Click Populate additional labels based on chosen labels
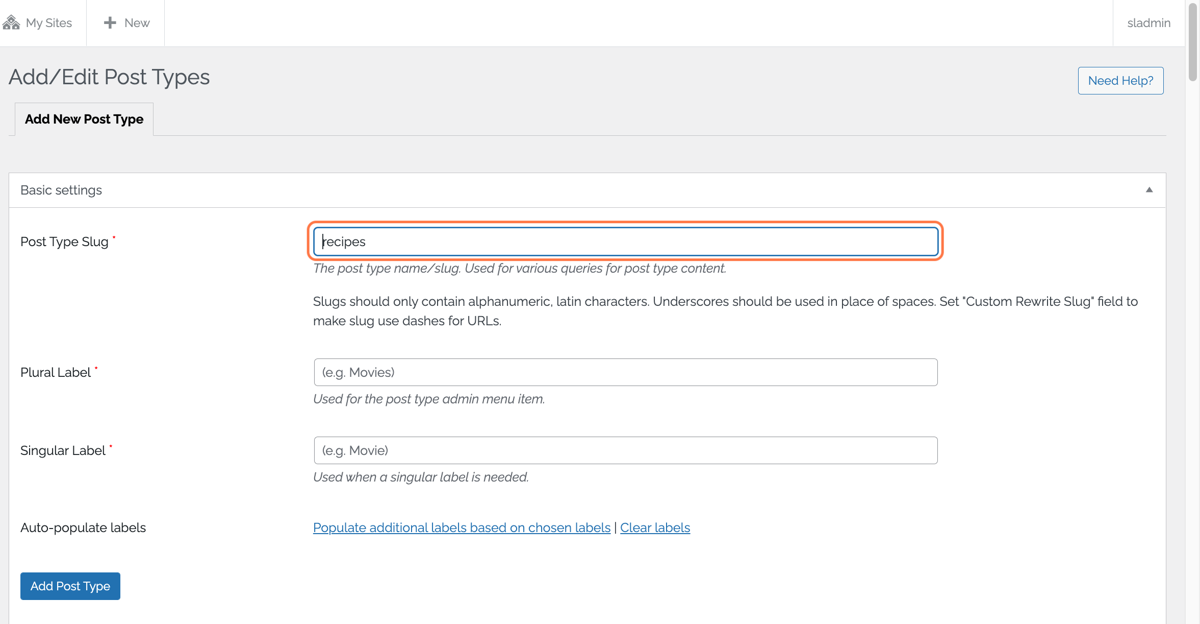The width and height of the screenshot is (1200, 624). click(462, 527)
